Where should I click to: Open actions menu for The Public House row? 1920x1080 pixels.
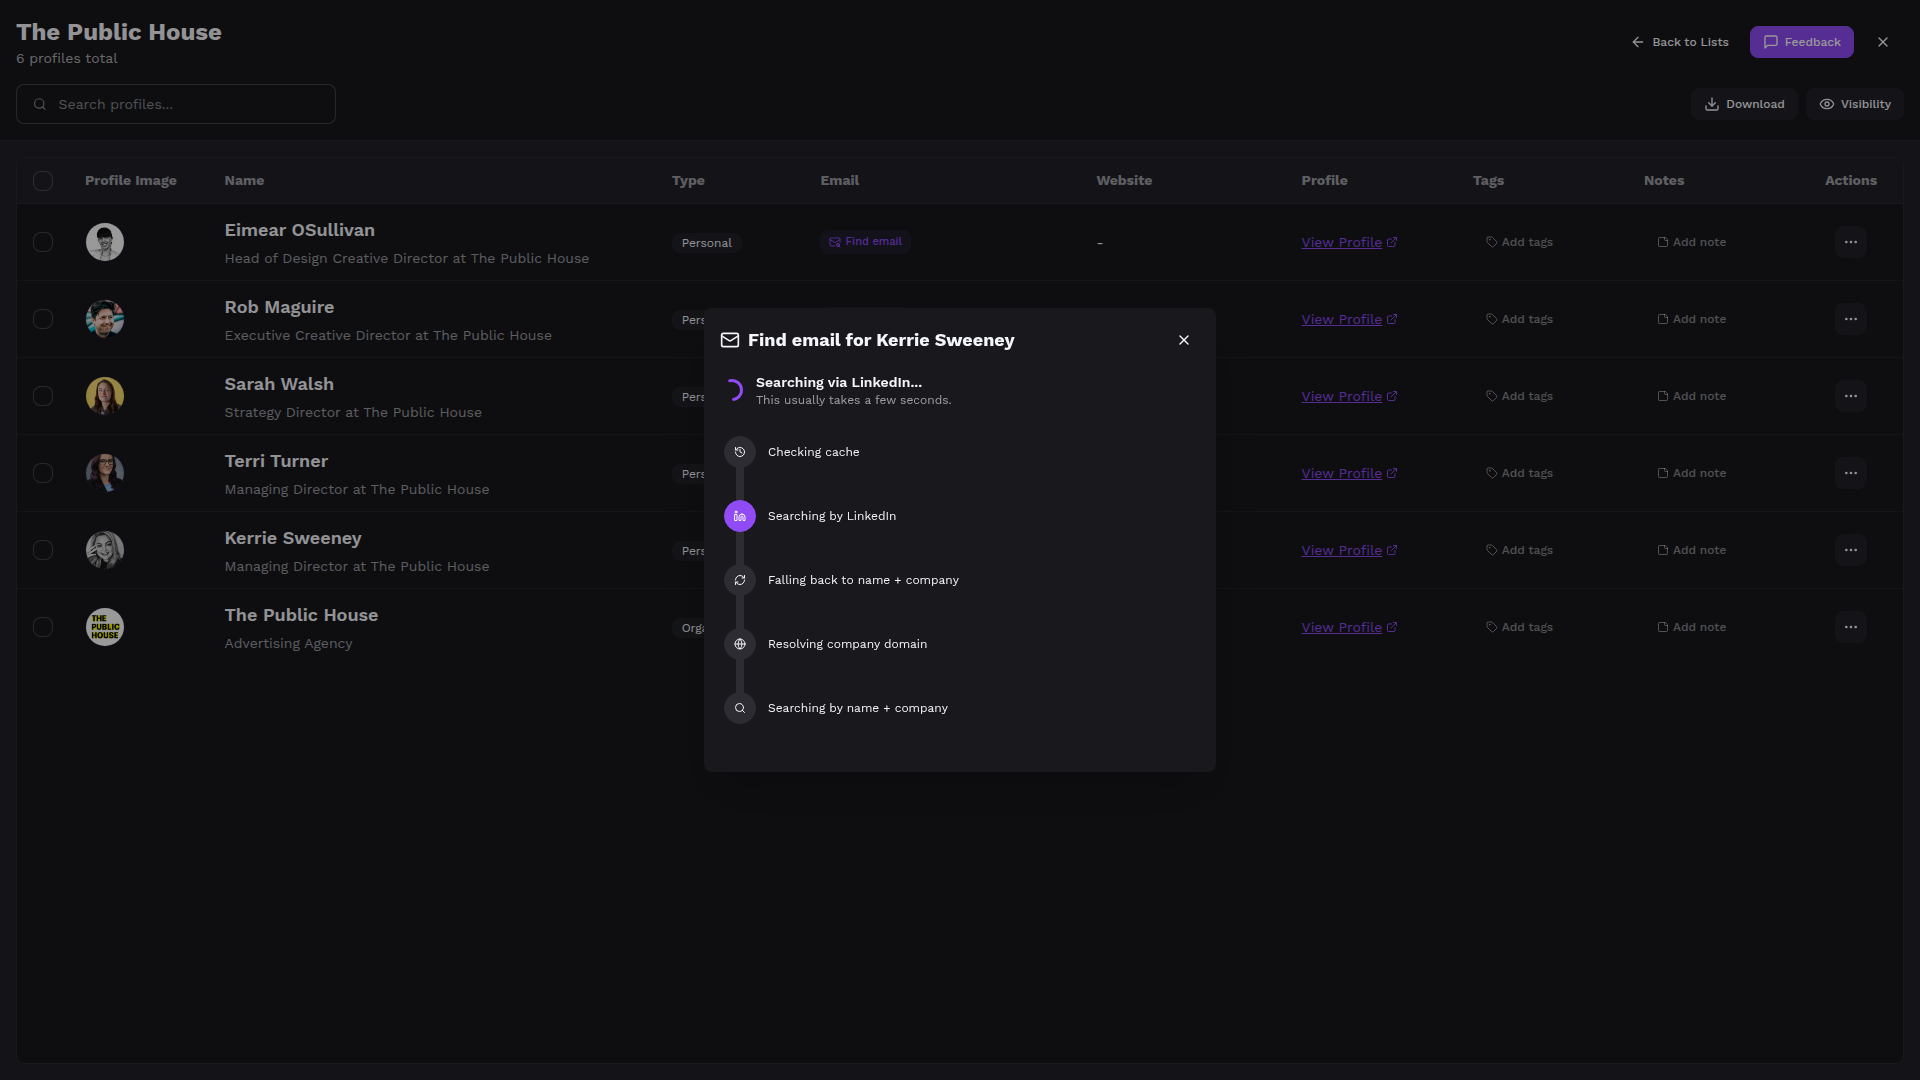[x=1851, y=627]
